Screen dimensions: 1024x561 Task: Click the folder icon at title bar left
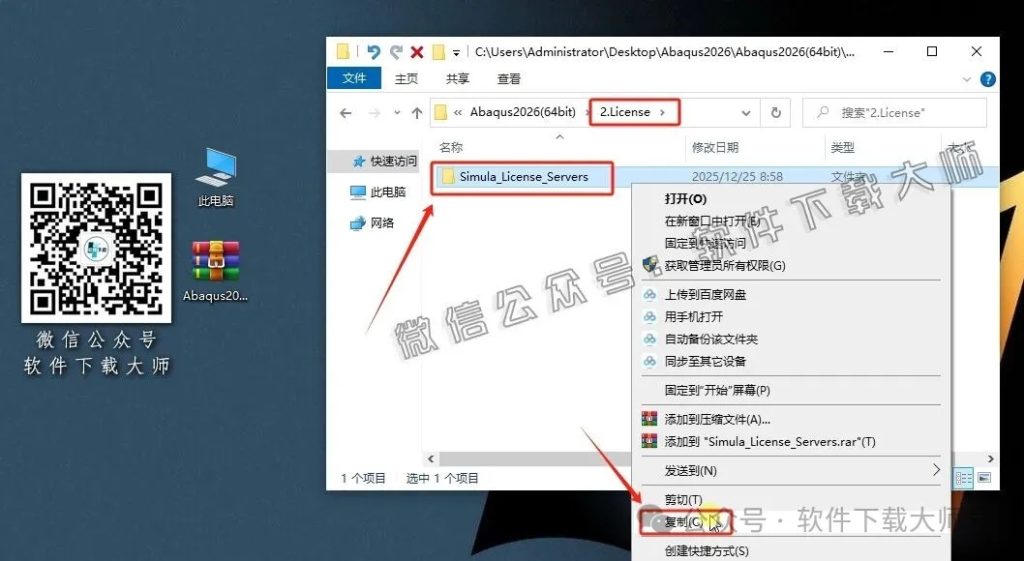(343, 52)
